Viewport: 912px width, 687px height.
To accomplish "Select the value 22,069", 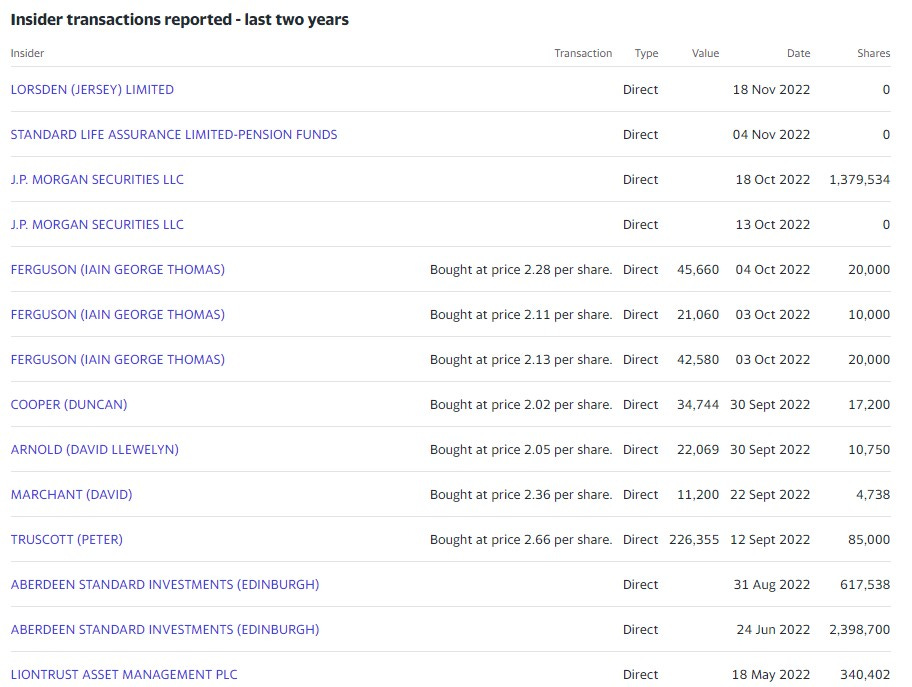I will (698, 450).
